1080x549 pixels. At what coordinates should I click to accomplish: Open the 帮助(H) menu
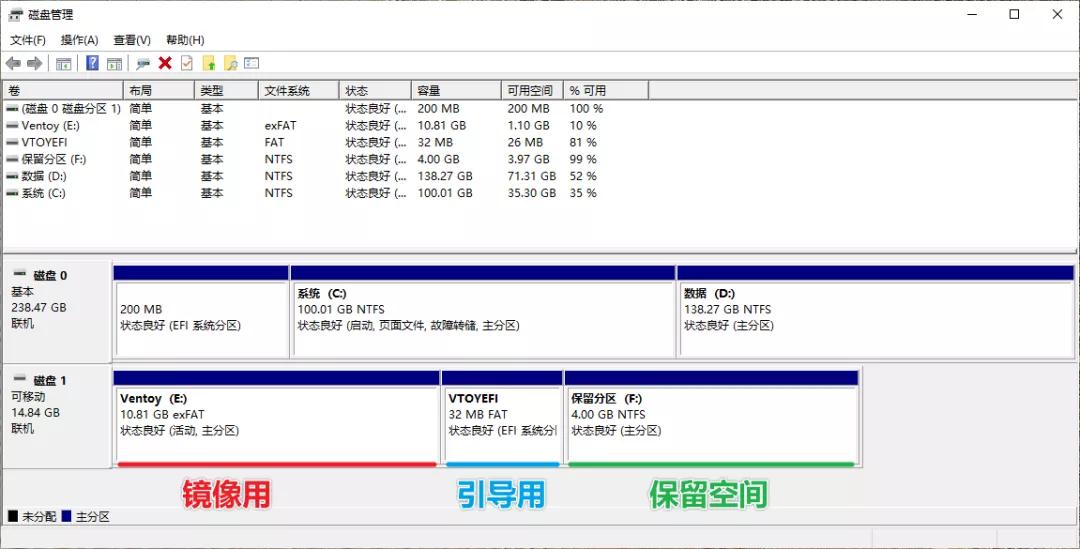click(x=185, y=40)
